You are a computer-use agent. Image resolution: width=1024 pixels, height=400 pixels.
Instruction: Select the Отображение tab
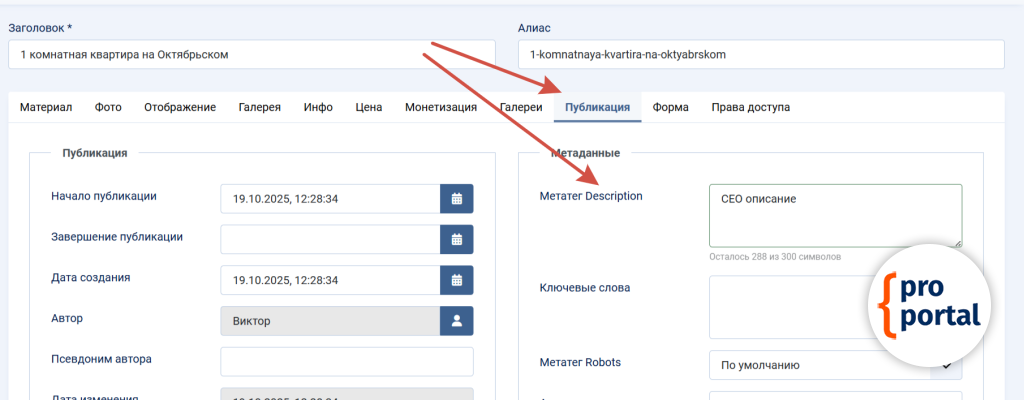[180, 108]
